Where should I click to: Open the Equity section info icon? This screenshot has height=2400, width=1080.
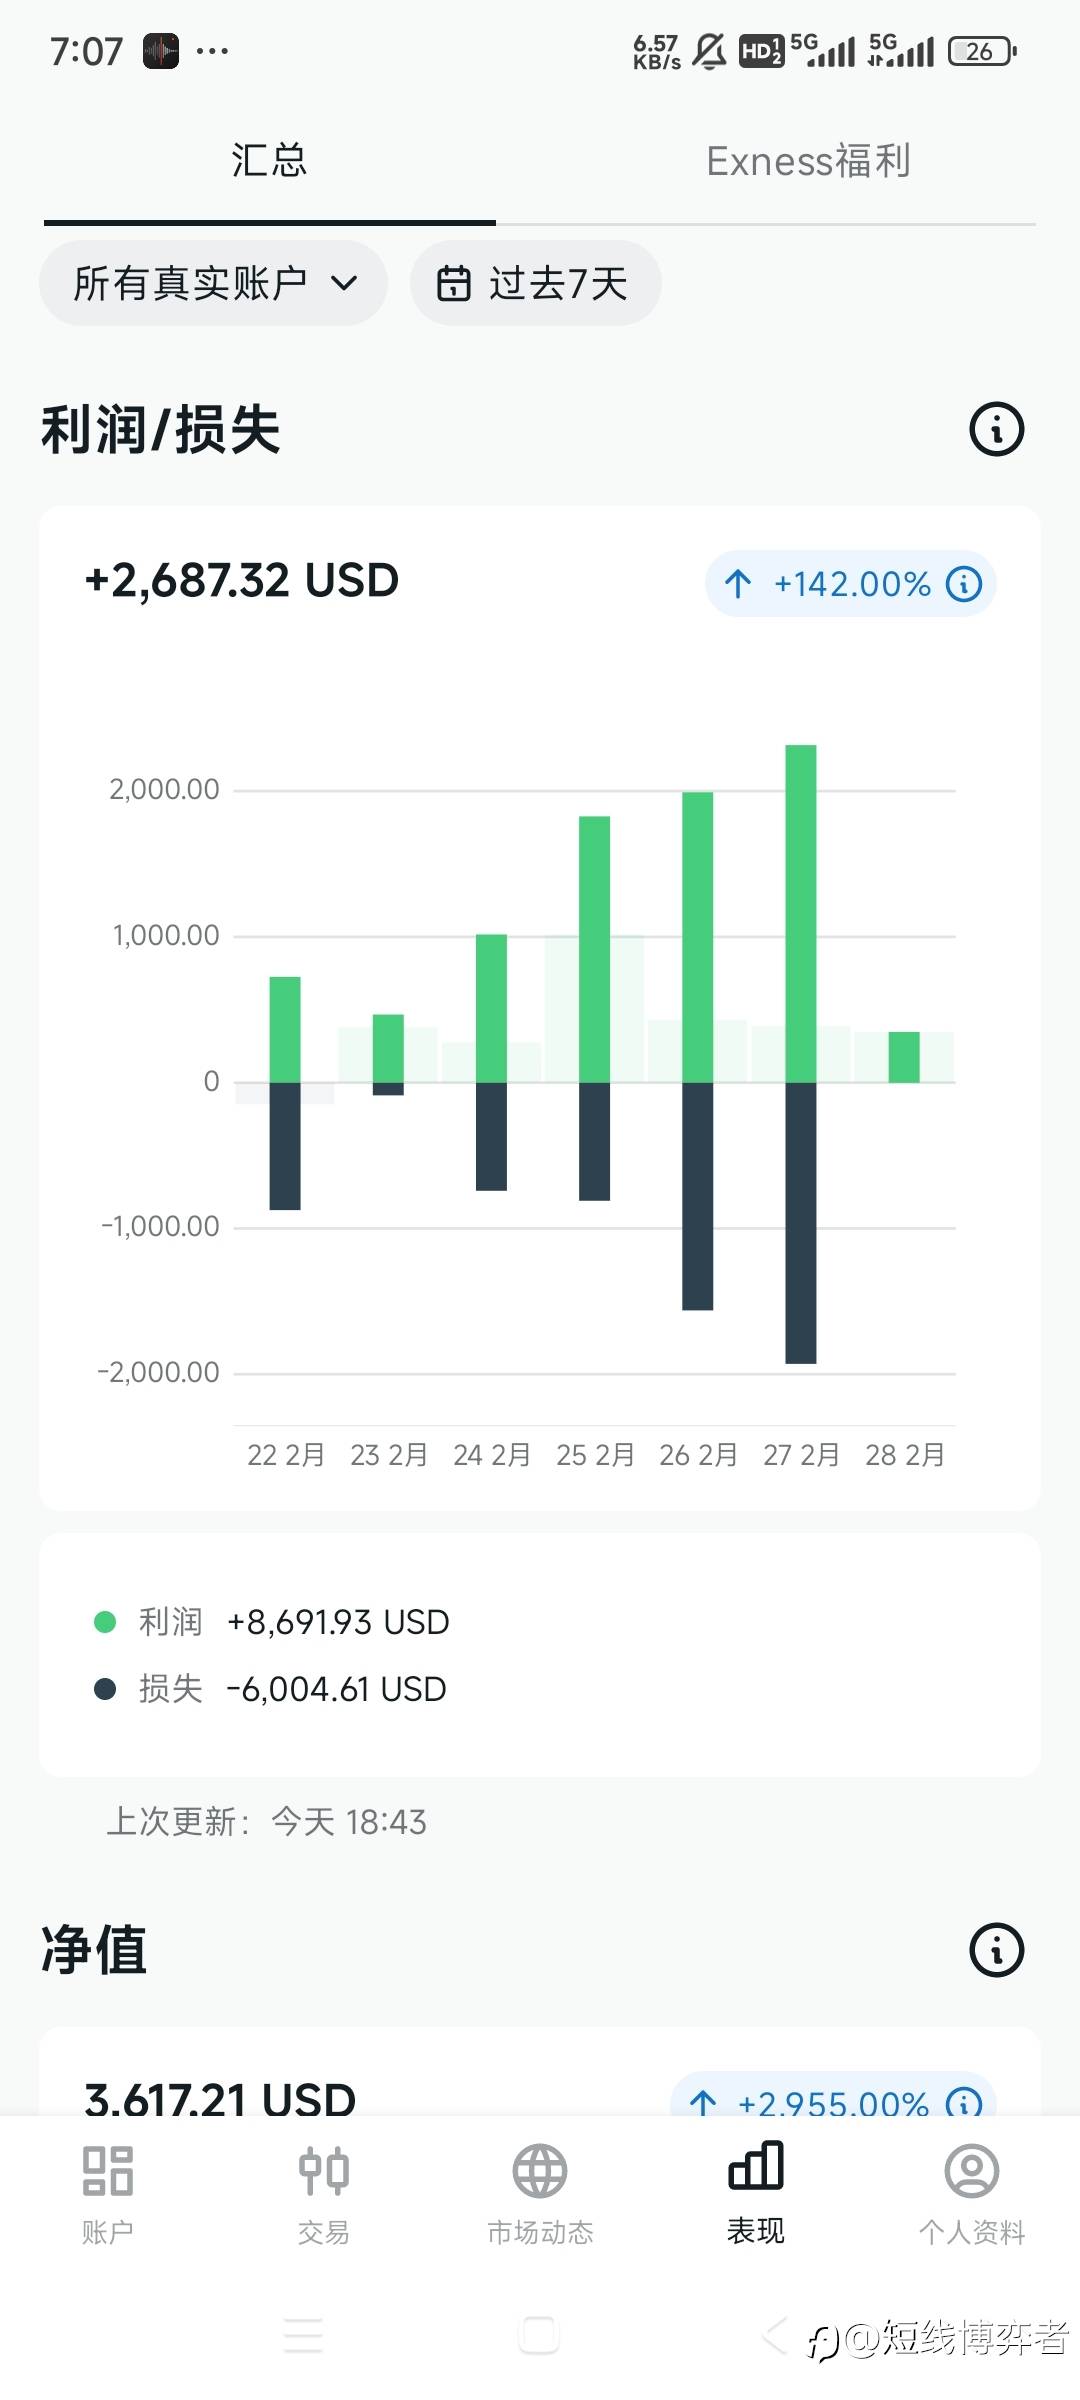click(x=996, y=1949)
